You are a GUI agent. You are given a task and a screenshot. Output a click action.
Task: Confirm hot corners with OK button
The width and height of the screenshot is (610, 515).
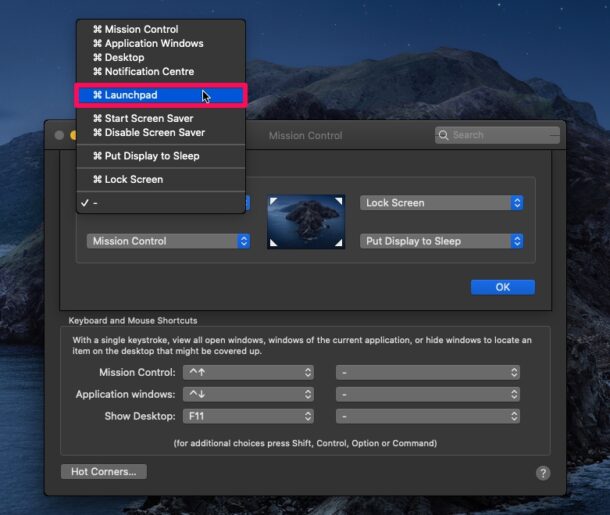503,287
